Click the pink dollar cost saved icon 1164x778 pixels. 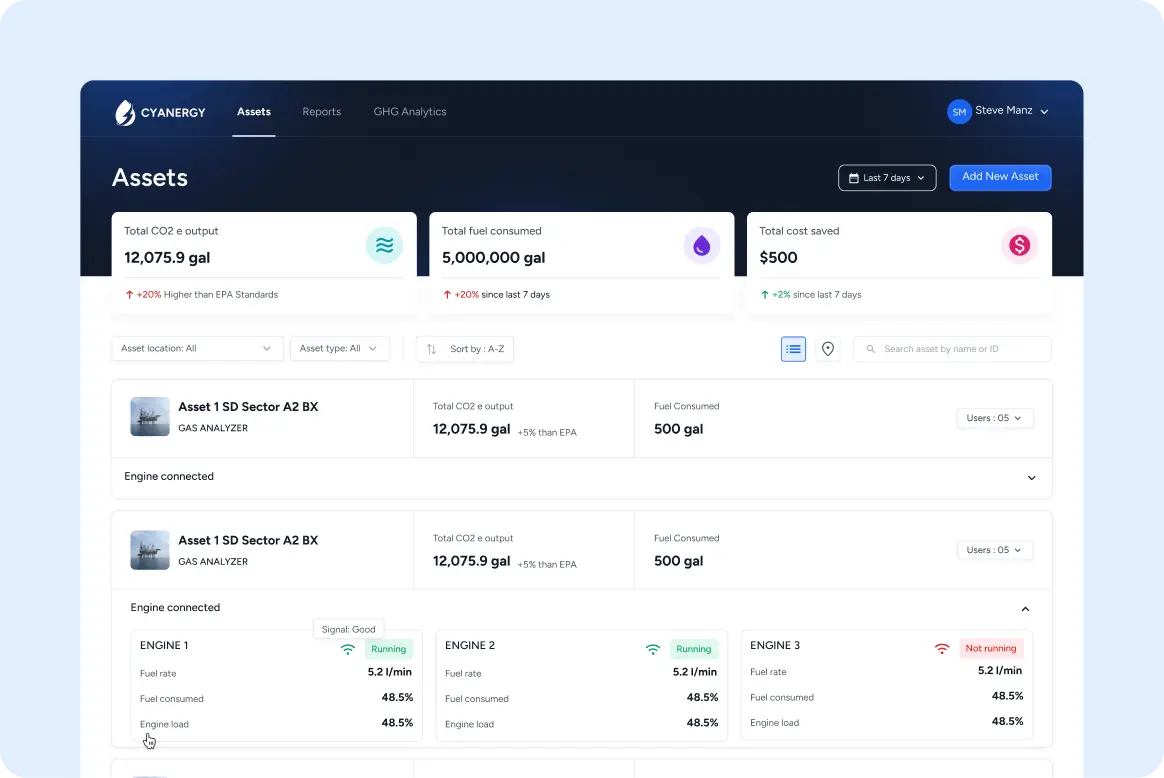click(1019, 245)
